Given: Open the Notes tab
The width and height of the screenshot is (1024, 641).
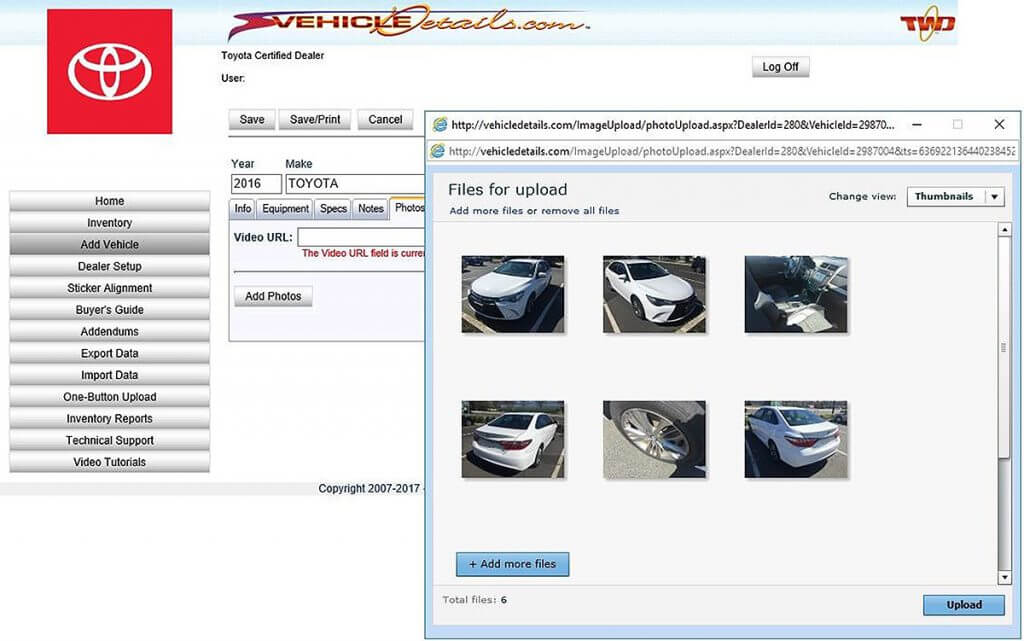Looking at the screenshot, I should click(370, 208).
